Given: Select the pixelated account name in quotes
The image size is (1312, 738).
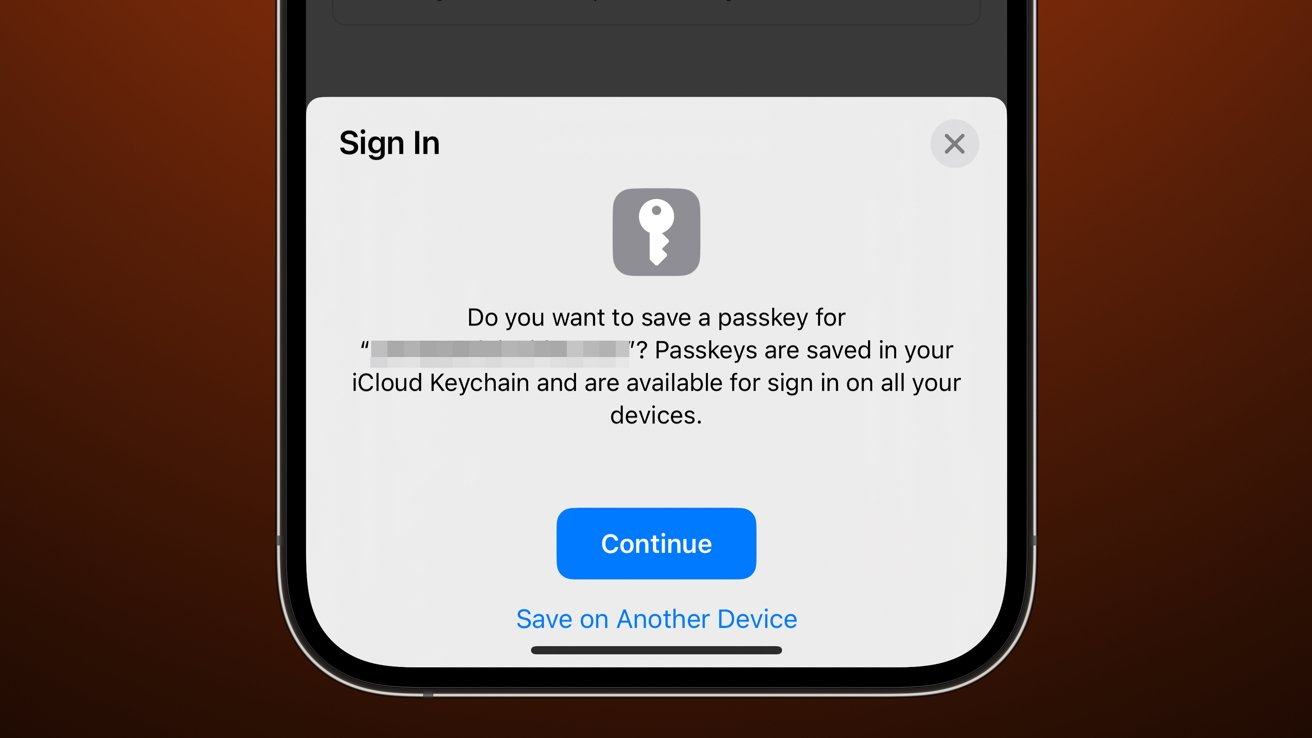Looking at the screenshot, I should (x=500, y=350).
